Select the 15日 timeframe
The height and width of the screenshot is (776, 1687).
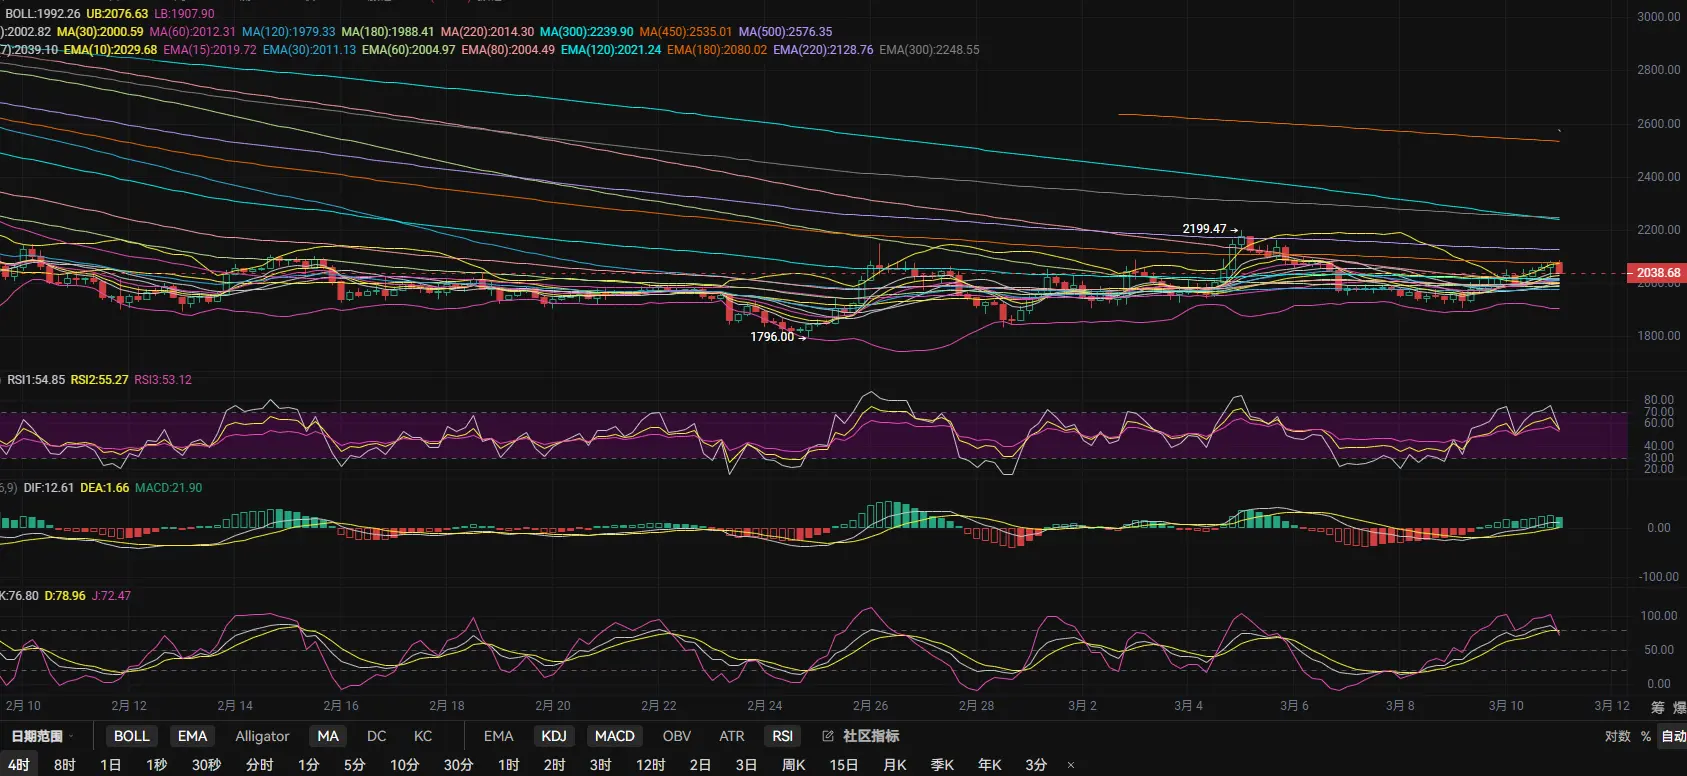pyautogui.click(x=843, y=765)
